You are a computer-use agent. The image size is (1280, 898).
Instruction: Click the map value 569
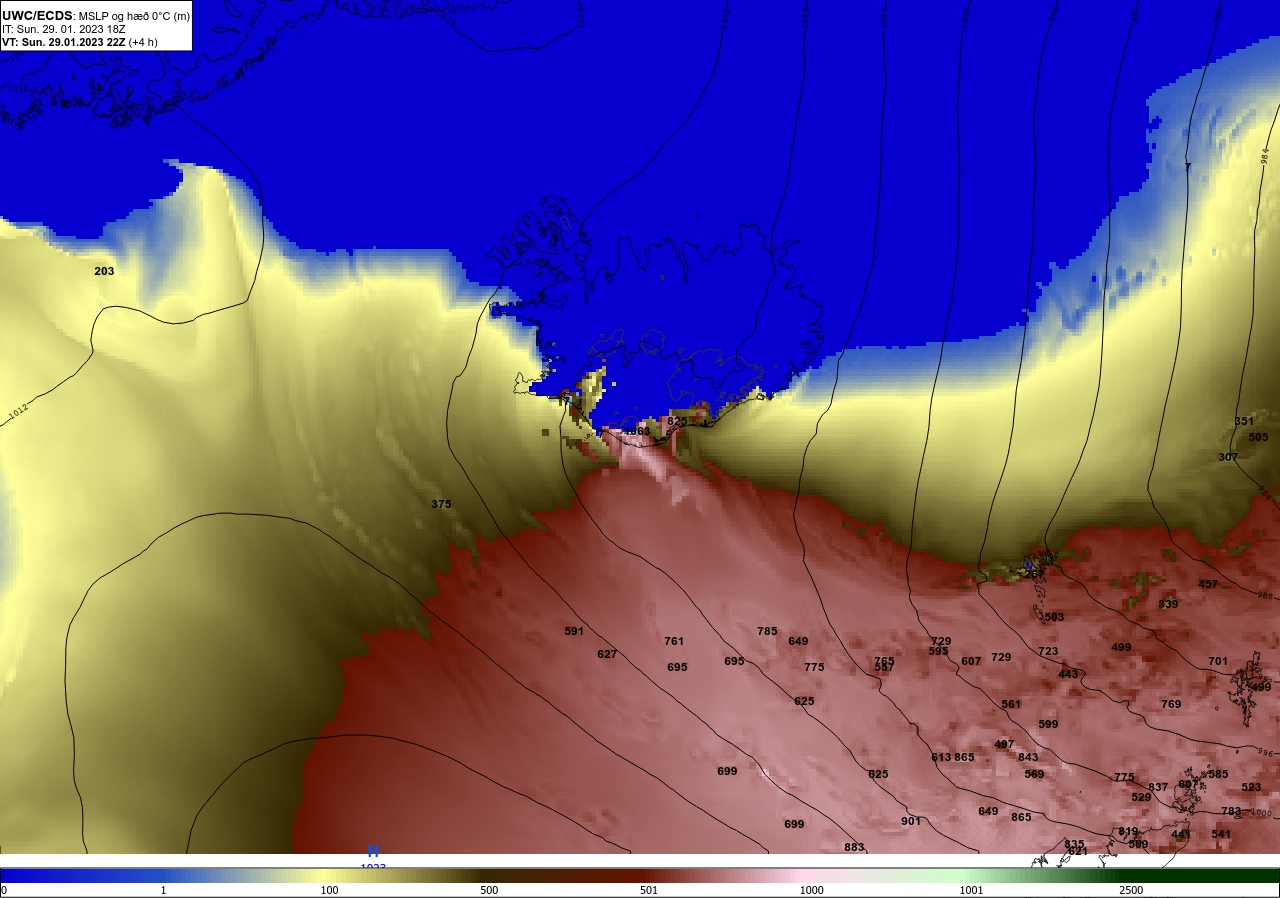click(1034, 774)
